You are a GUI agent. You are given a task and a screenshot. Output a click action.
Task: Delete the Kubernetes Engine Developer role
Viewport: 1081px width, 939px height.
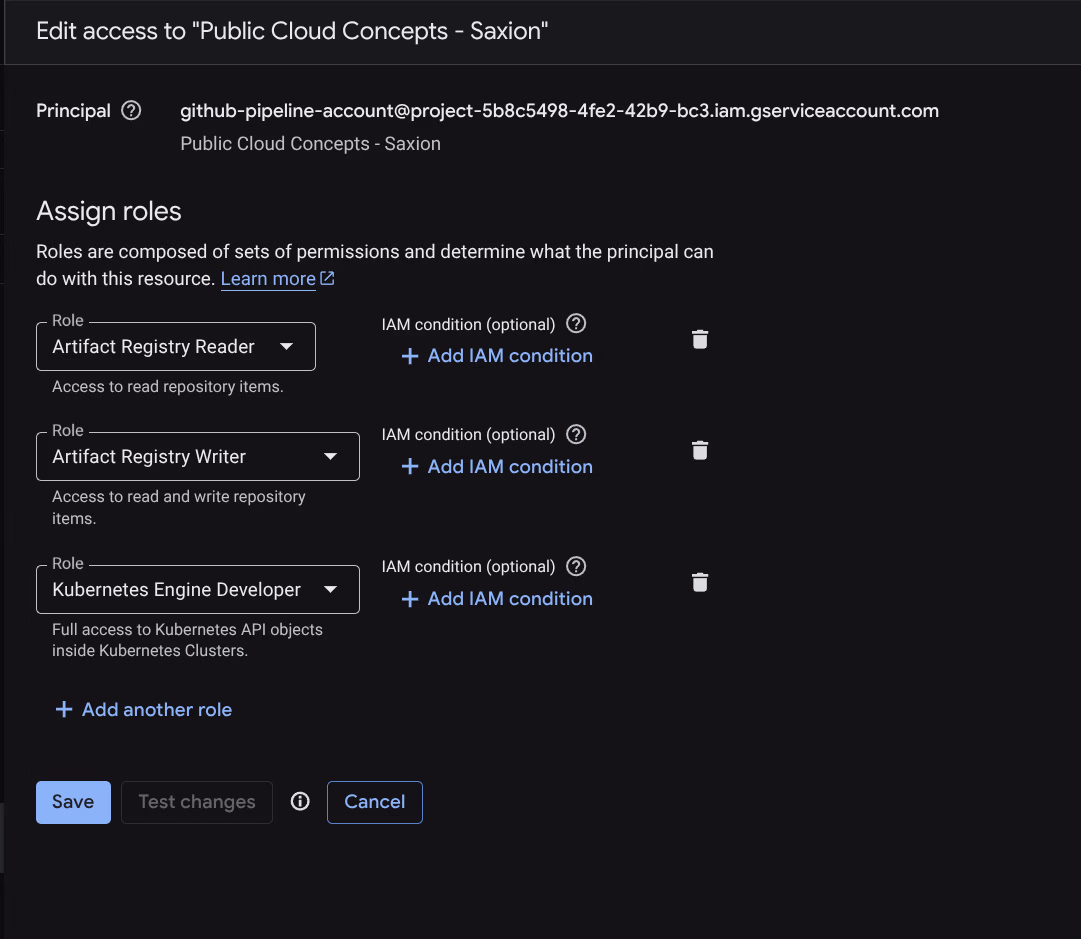coord(699,581)
